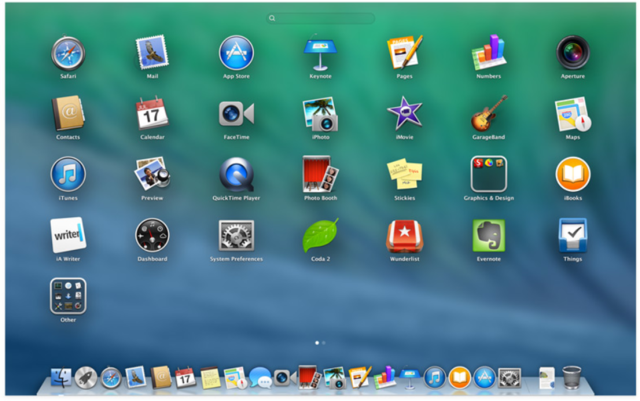This screenshot has width=640, height=401.
Task: Open the Documents stack in the Dock
Action: coord(547,378)
